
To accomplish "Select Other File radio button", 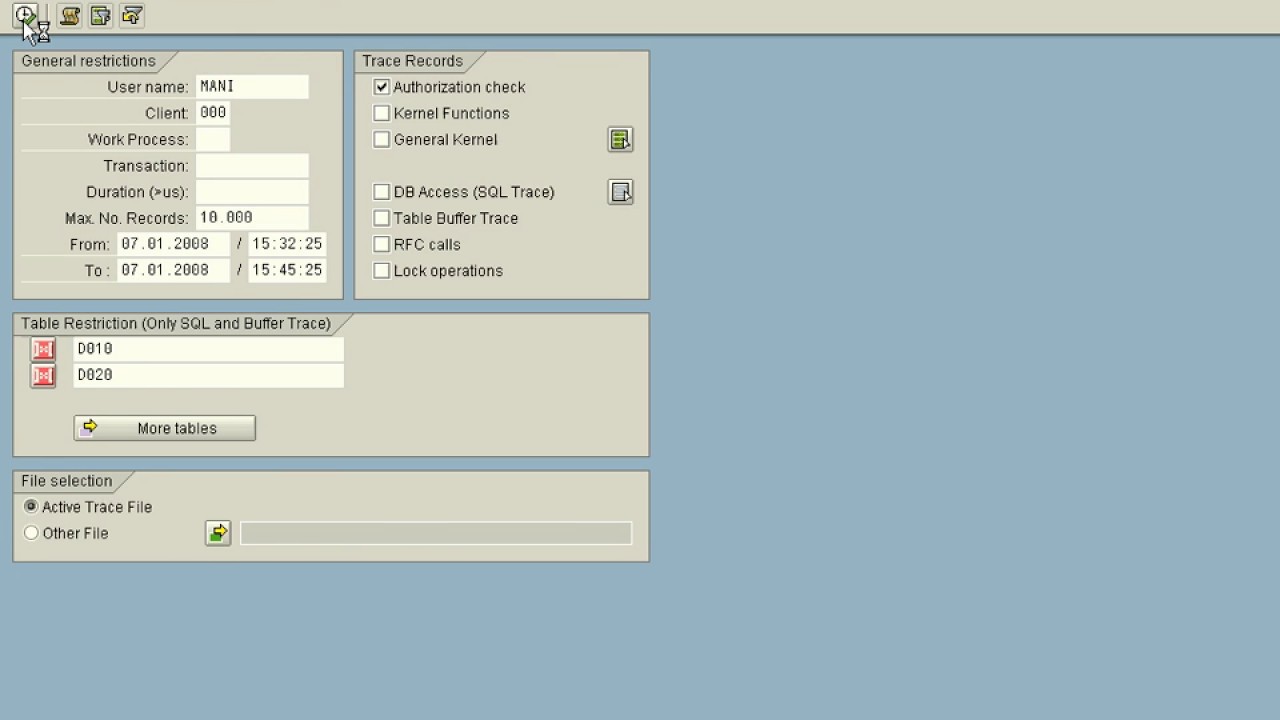I will 31,533.
